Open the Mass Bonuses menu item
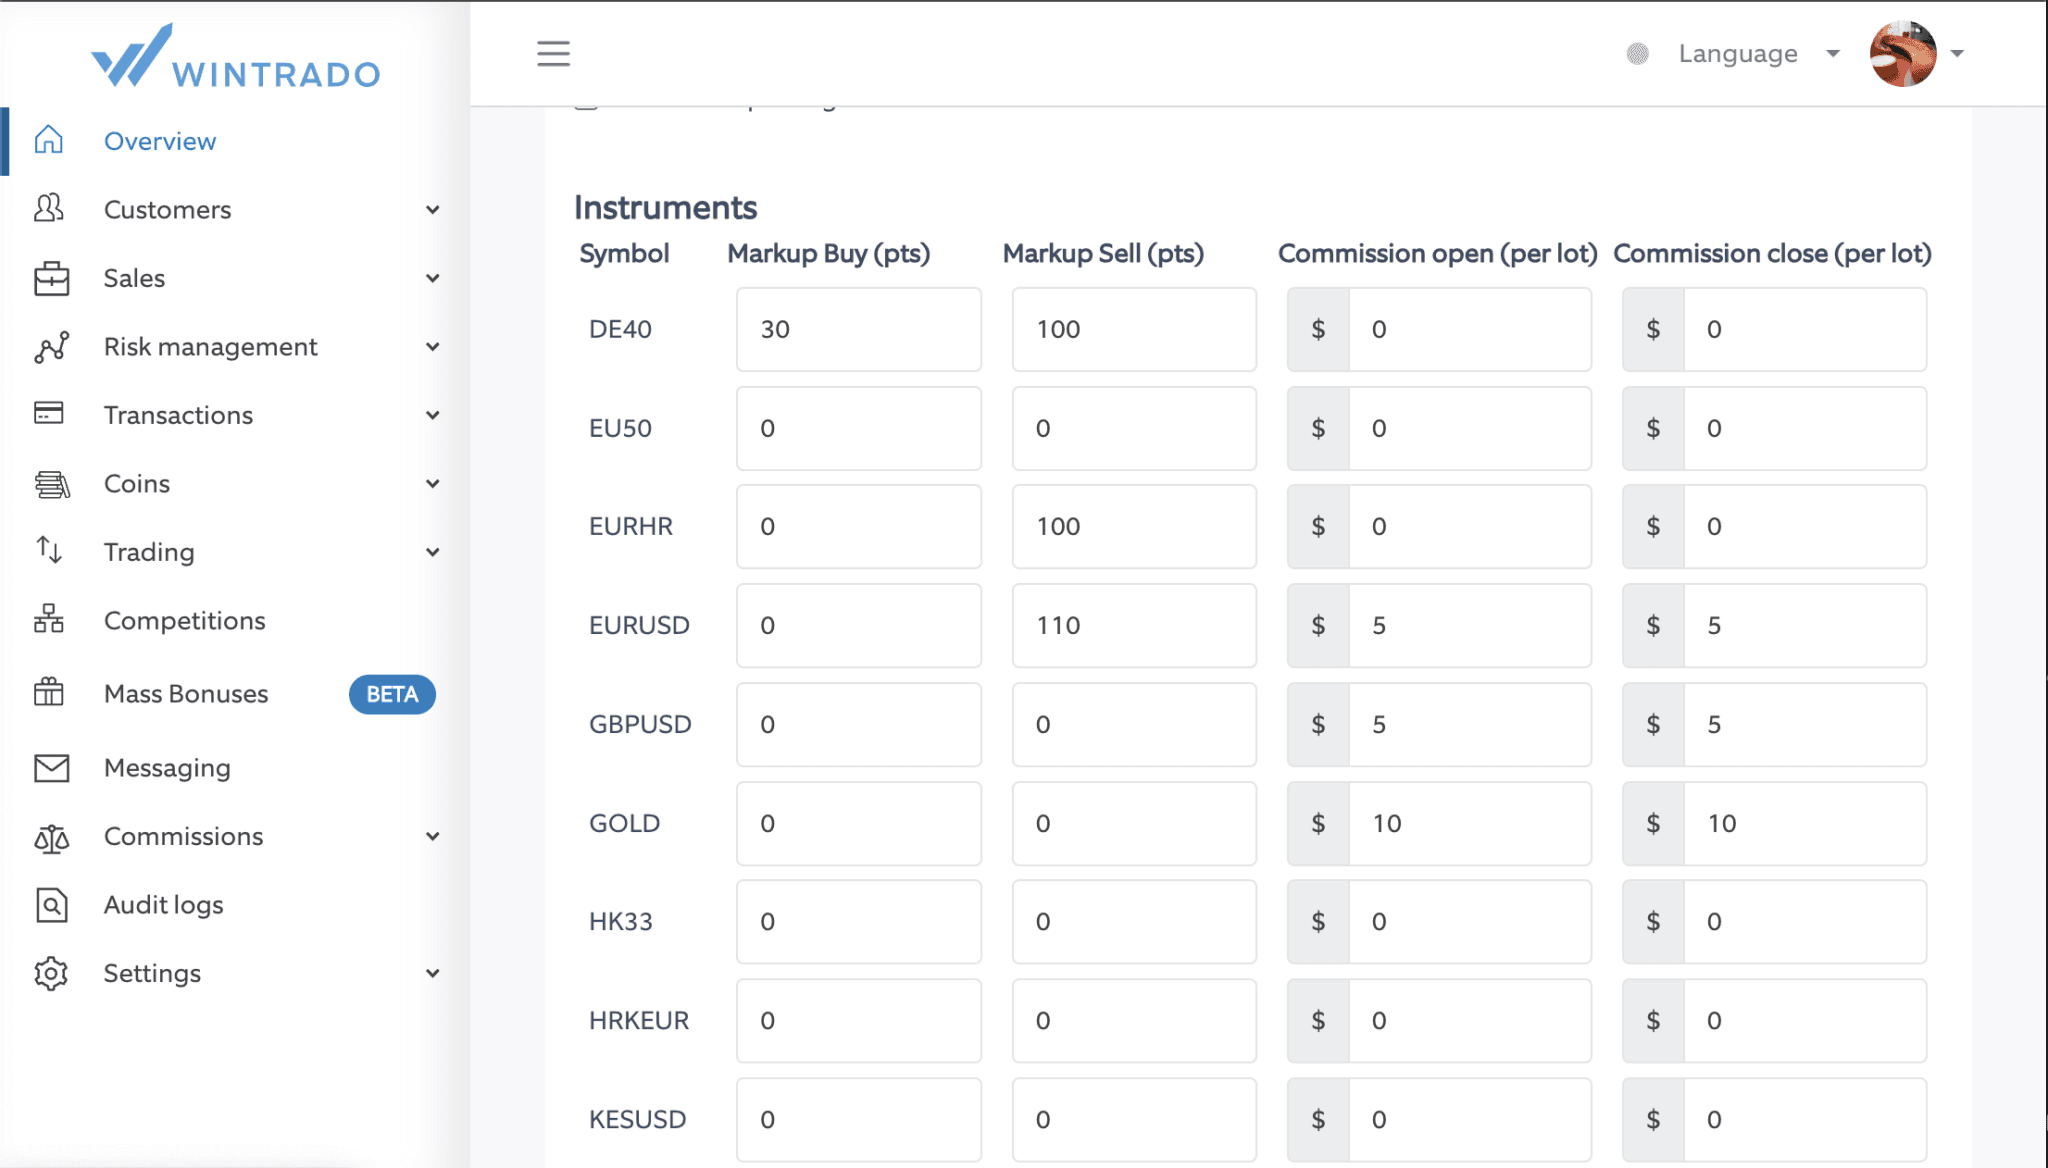This screenshot has height=1168, width=2048. (186, 694)
